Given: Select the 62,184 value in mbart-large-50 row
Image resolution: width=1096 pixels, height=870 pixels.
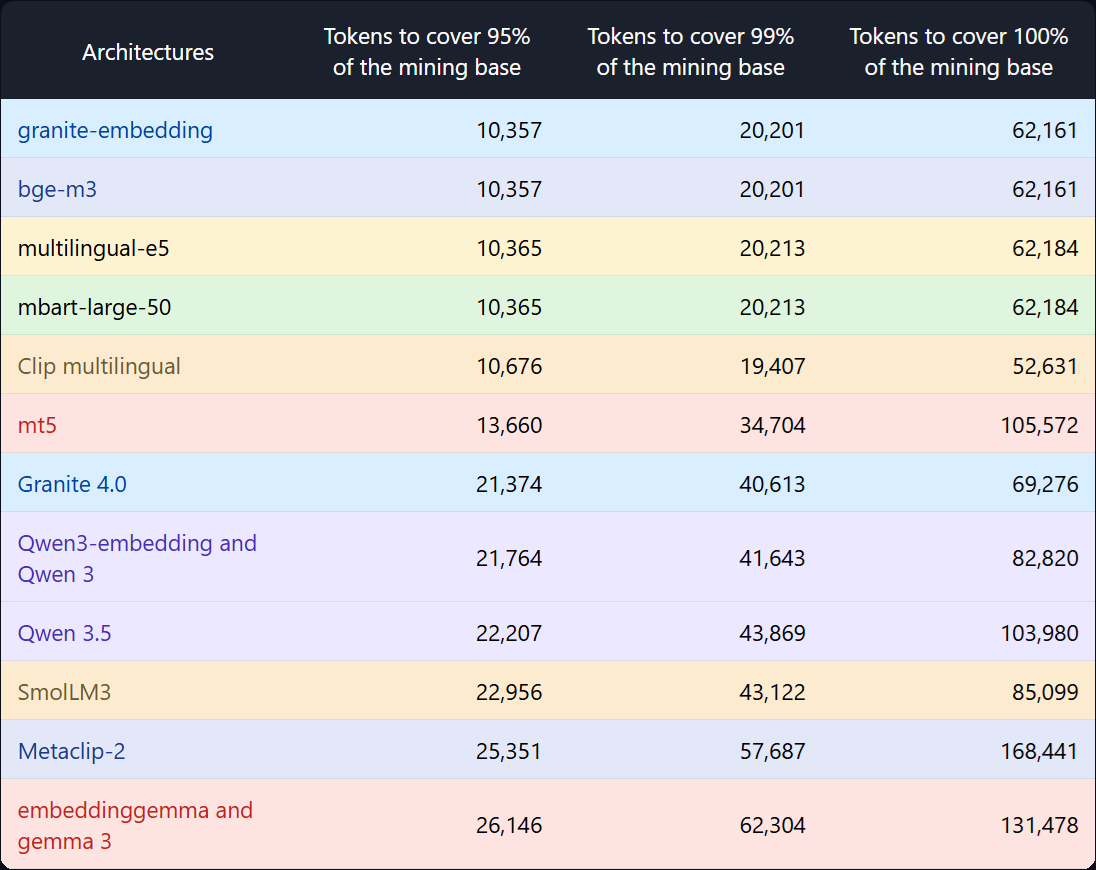Looking at the screenshot, I should point(1045,307).
